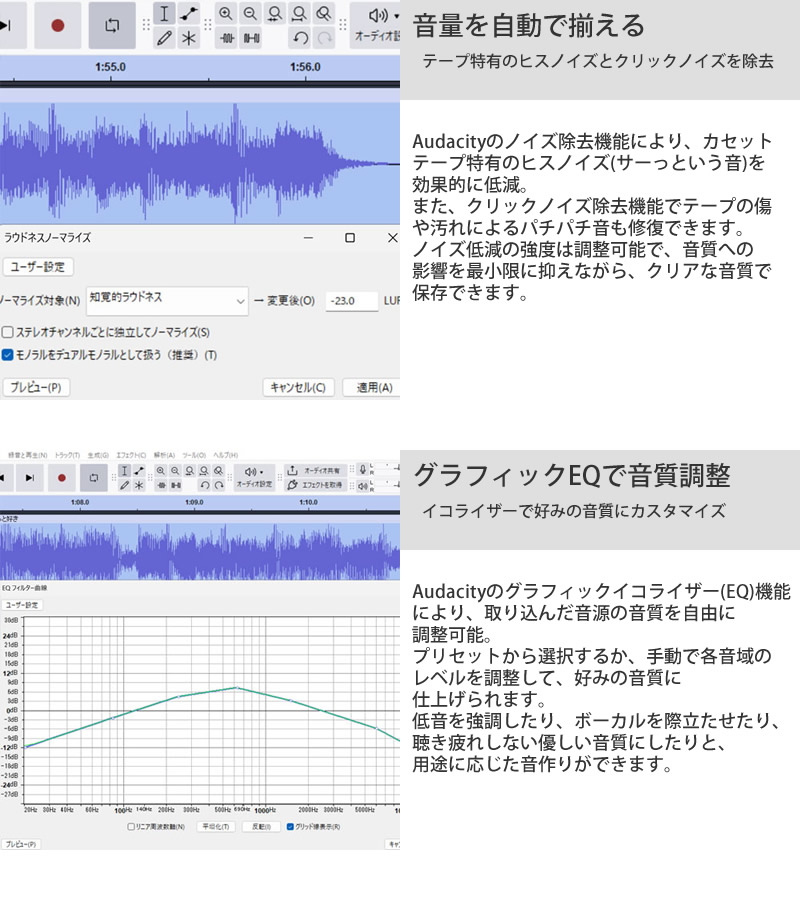
Task: Click Trim audio outside selection in upper toolbar
Action: [226, 38]
